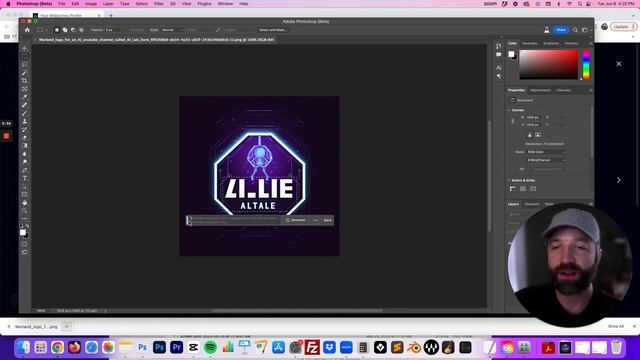Screen dimensions: 640x360
Task: Click the rainbow hue slider
Action: click(586, 64)
